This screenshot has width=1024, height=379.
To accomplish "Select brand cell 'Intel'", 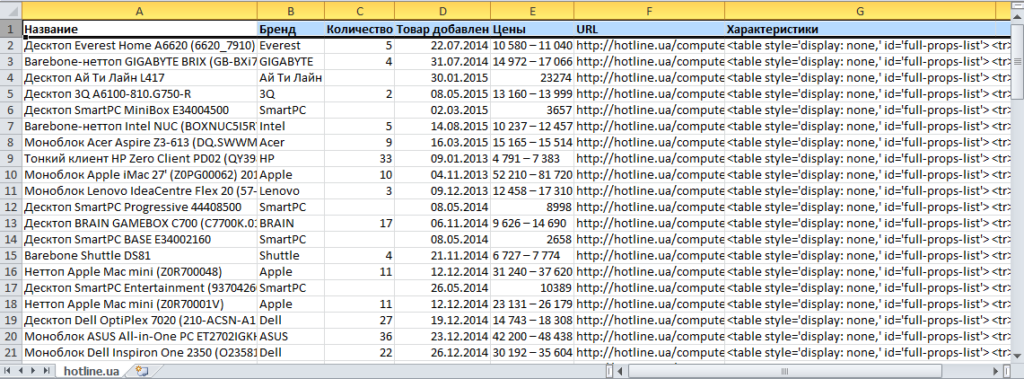I will 291,126.
